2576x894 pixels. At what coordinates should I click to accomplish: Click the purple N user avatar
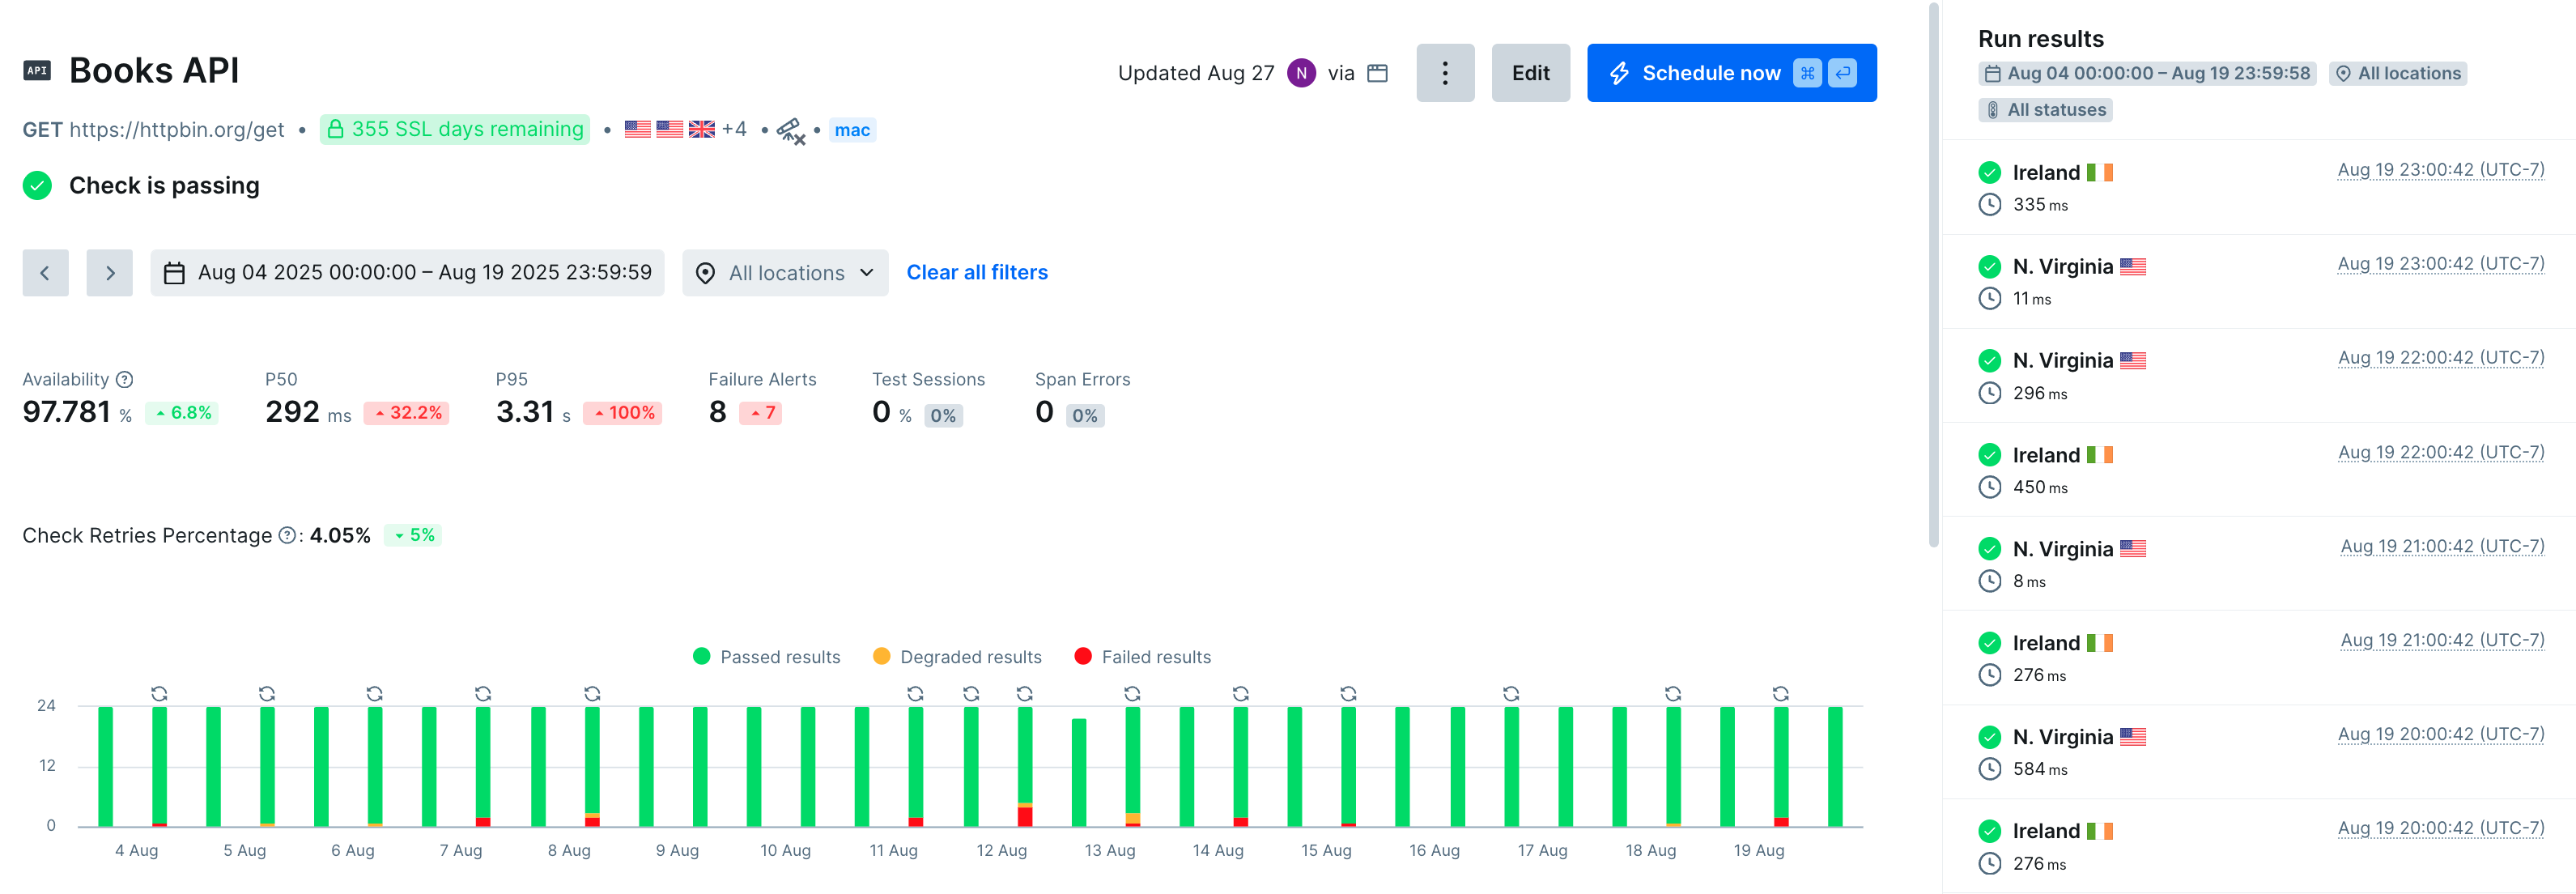pos(1301,73)
